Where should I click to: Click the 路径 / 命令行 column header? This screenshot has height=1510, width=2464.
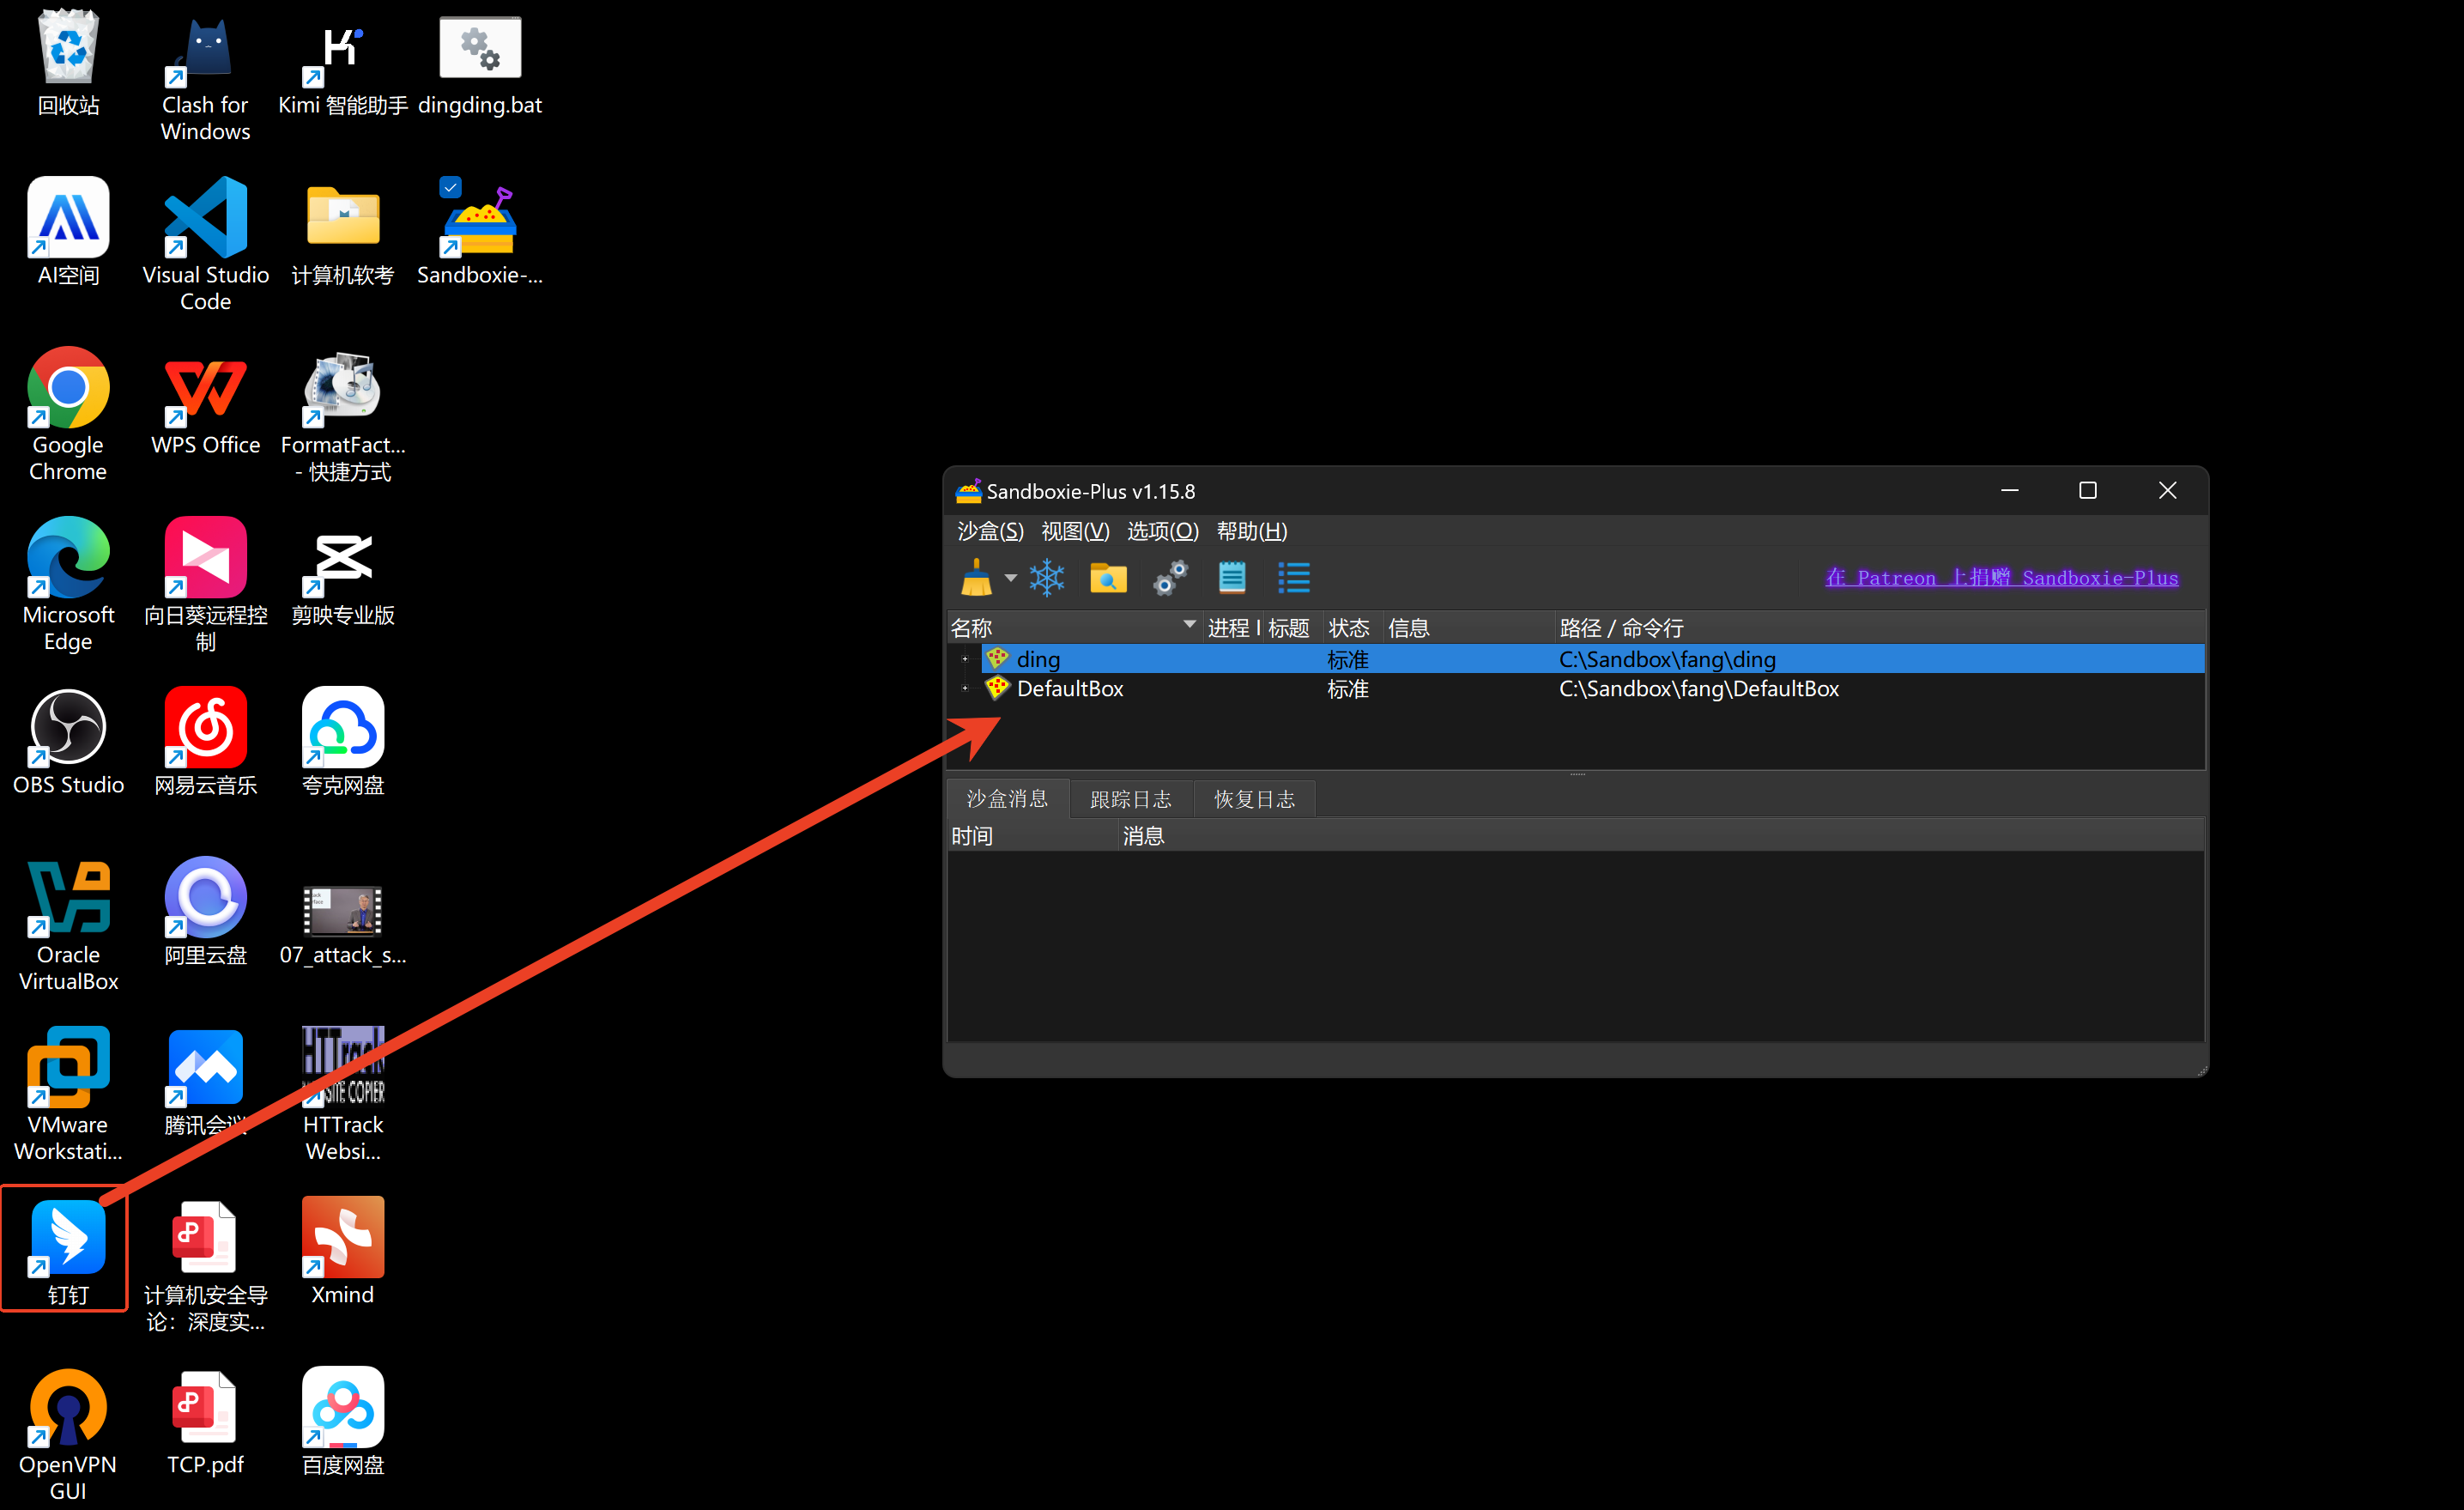(1620, 628)
